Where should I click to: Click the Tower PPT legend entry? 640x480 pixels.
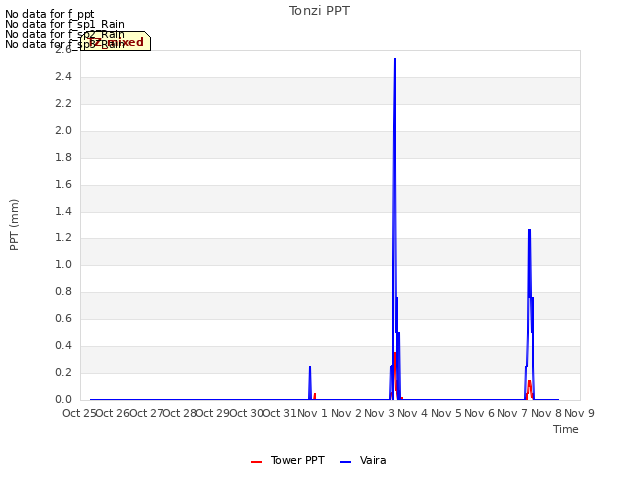(288, 460)
